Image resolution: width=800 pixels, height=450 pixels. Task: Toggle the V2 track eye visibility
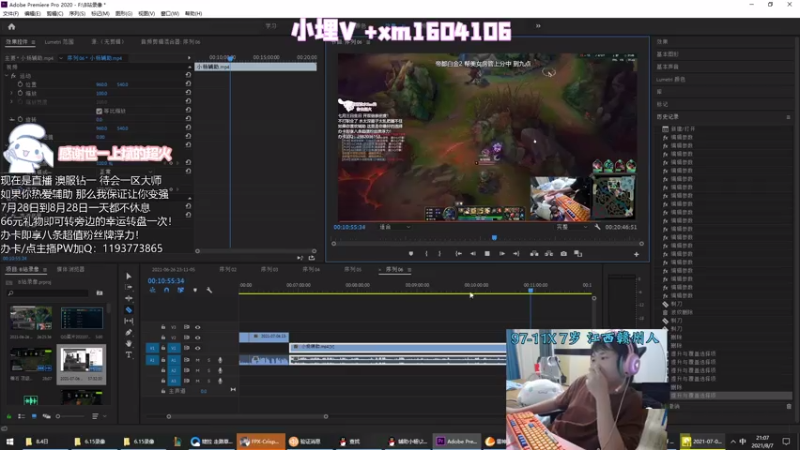pyautogui.click(x=197, y=337)
